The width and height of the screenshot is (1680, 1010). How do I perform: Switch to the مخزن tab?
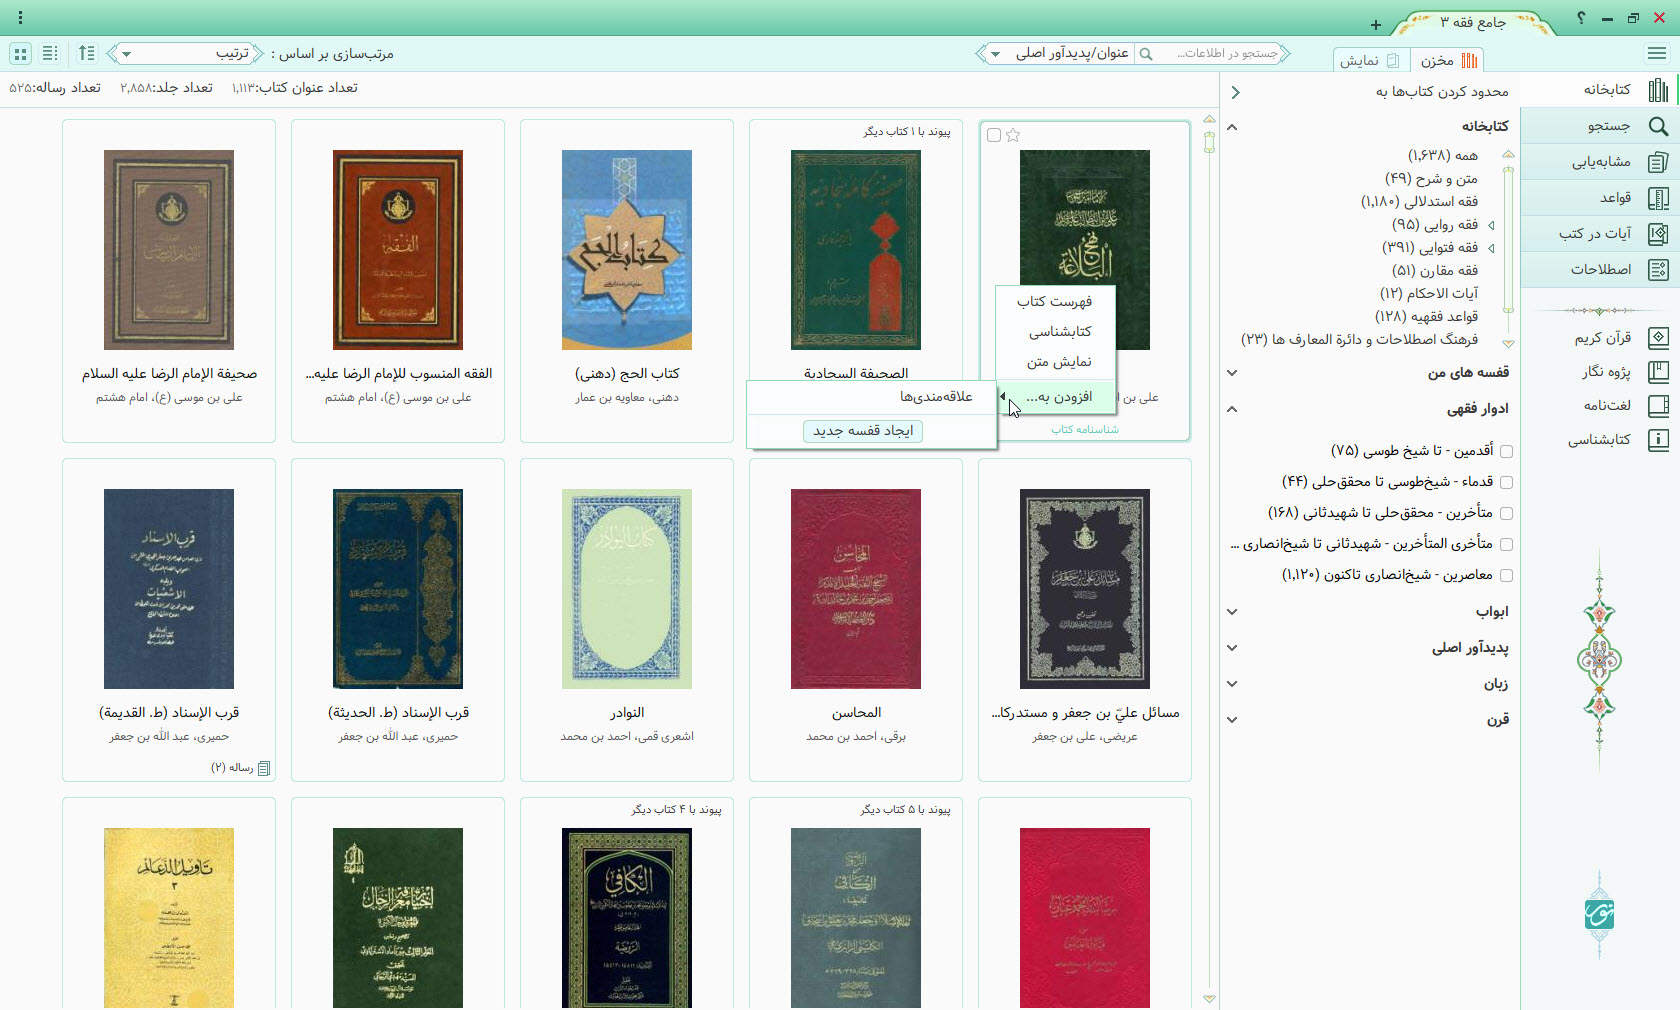point(1448,61)
